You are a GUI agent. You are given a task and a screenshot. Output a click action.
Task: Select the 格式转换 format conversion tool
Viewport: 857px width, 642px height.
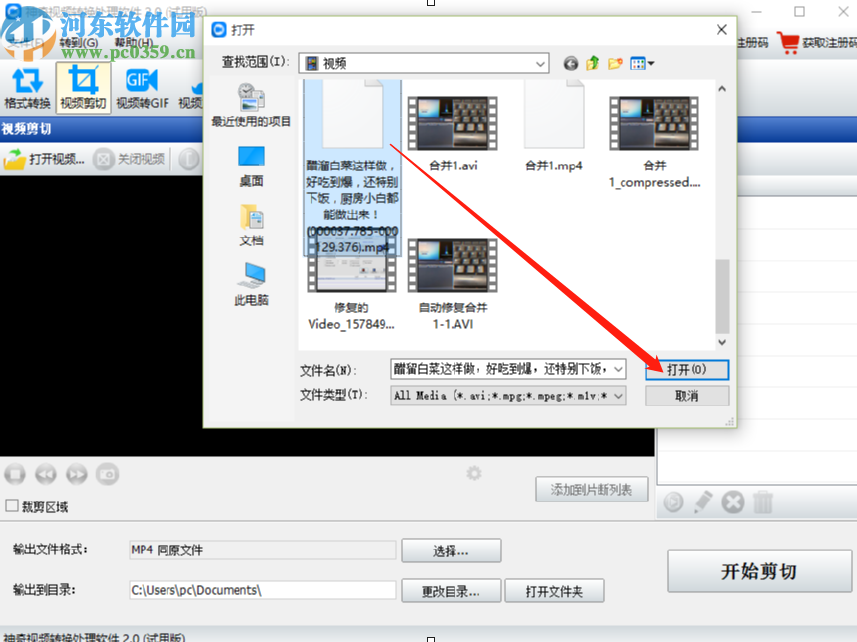[x=27, y=87]
